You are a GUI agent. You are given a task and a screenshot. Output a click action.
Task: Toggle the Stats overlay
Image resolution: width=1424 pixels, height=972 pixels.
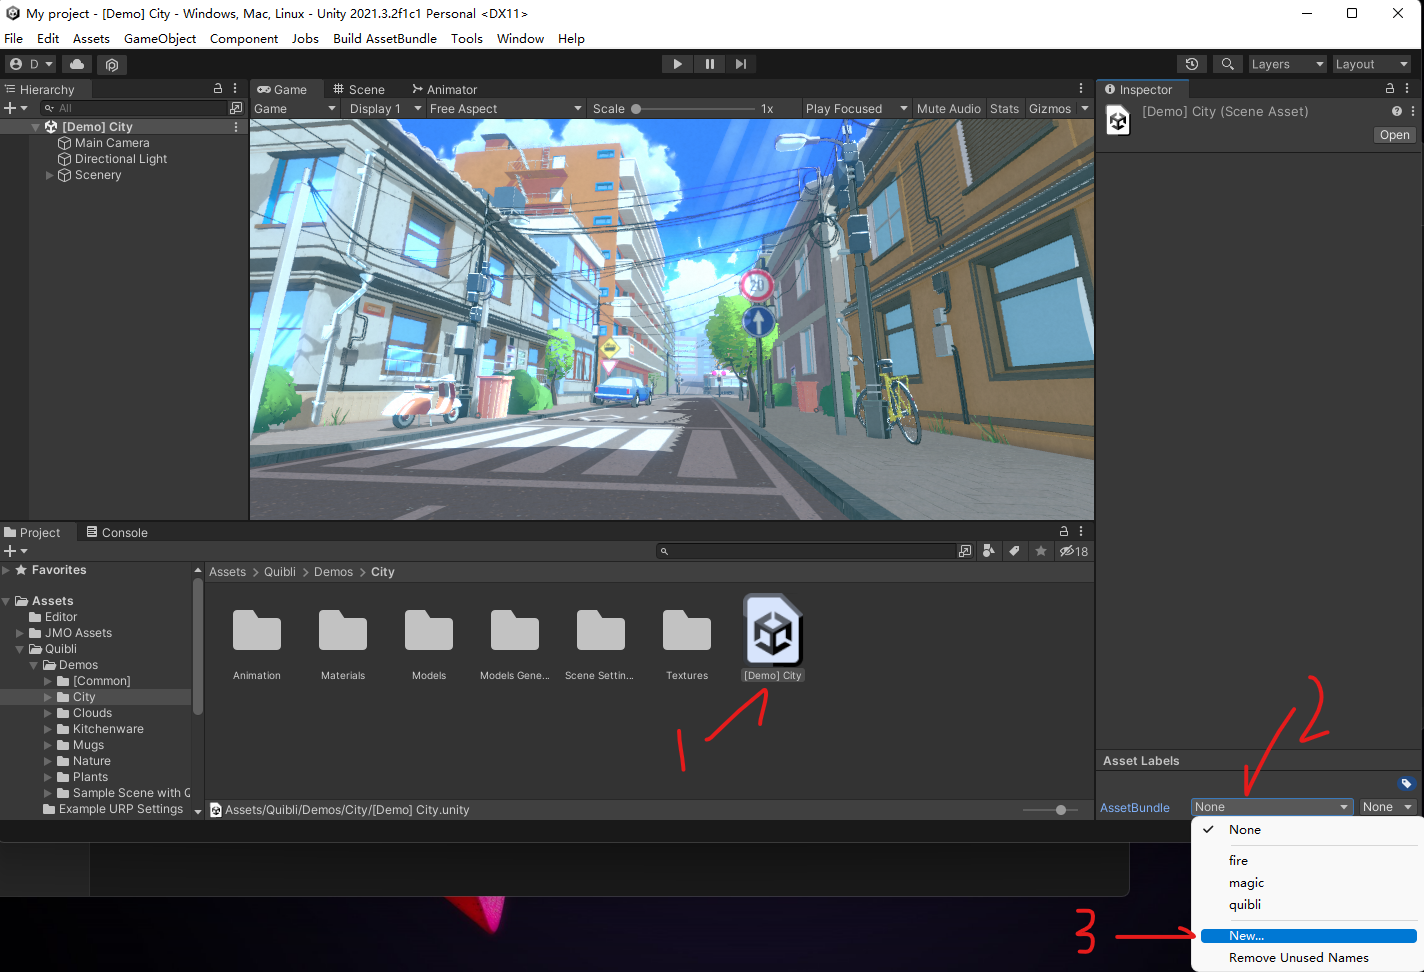pyautogui.click(x=1004, y=109)
